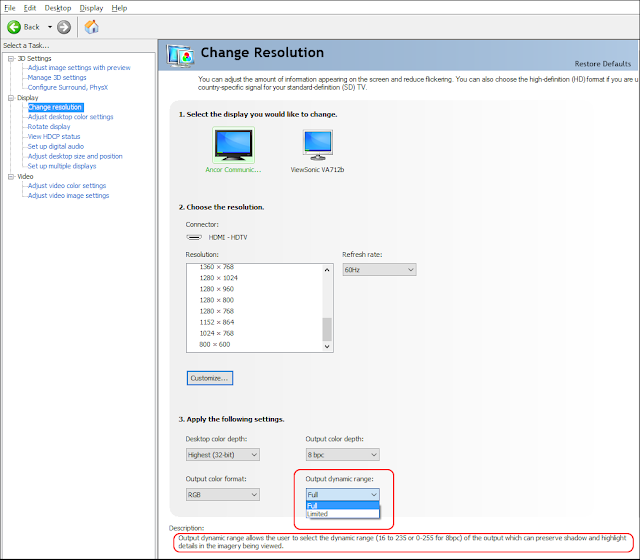
Task: Click Restore Defaults link
Action: pyautogui.click(x=602, y=64)
